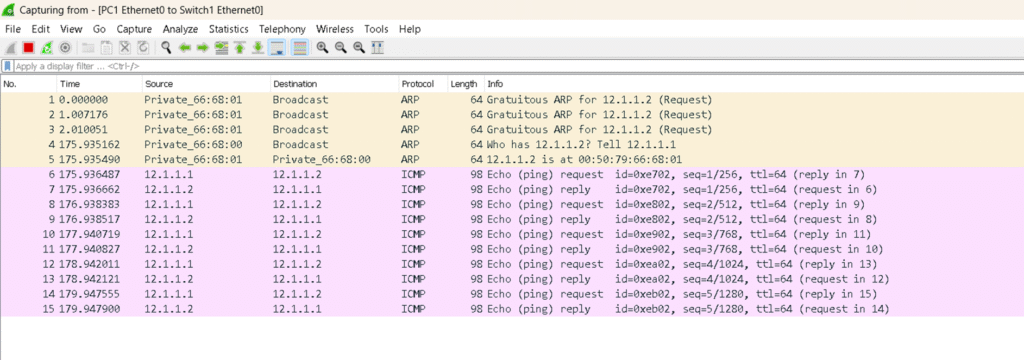Select ping reply at time 177.940827
Image resolution: width=1024 pixels, height=360 pixels.
[x=512, y=249]
